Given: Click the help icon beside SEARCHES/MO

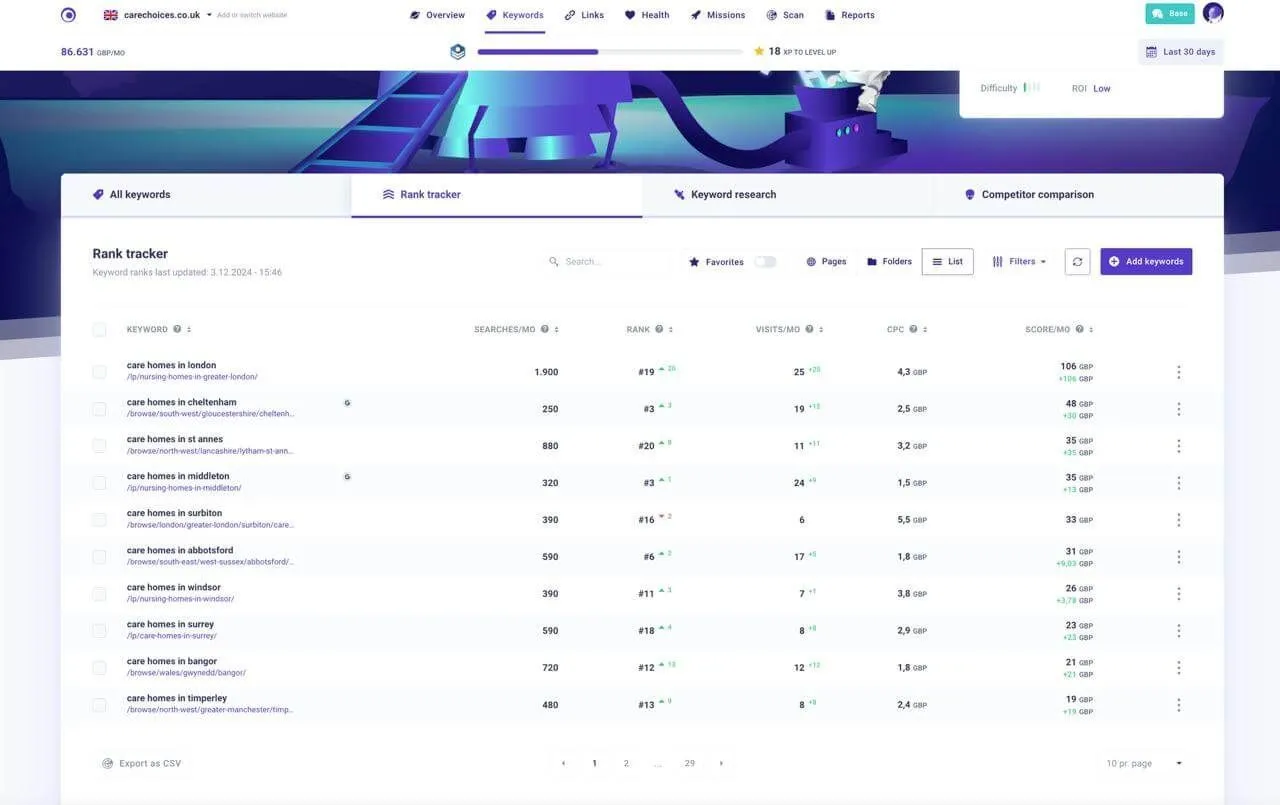Looking at the screenshot, I should [x=545, y=330].
